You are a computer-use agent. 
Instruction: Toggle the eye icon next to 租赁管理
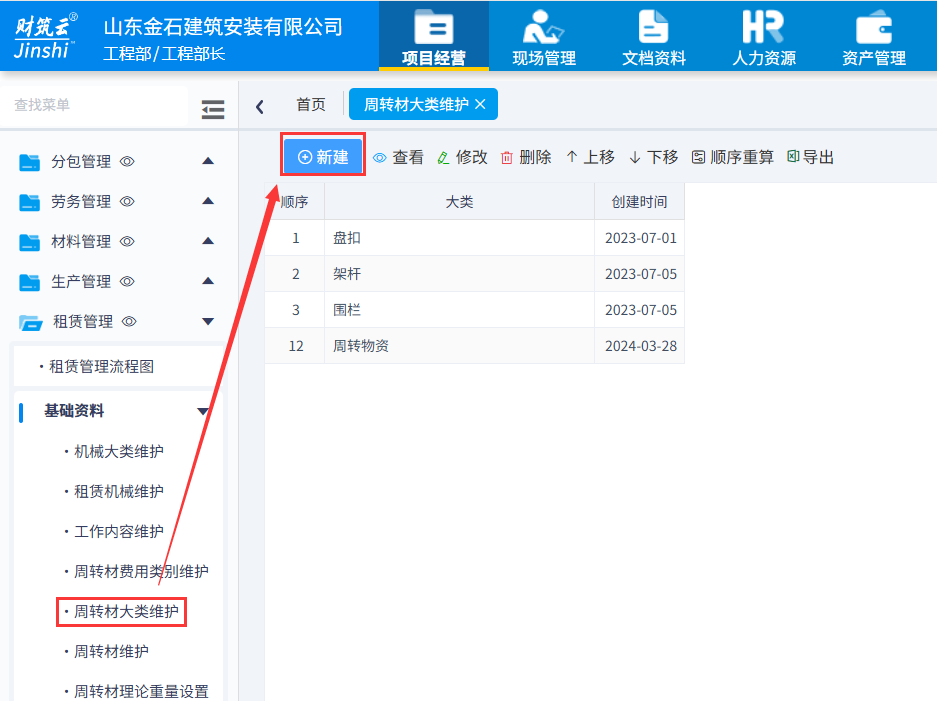click(129, 322)
